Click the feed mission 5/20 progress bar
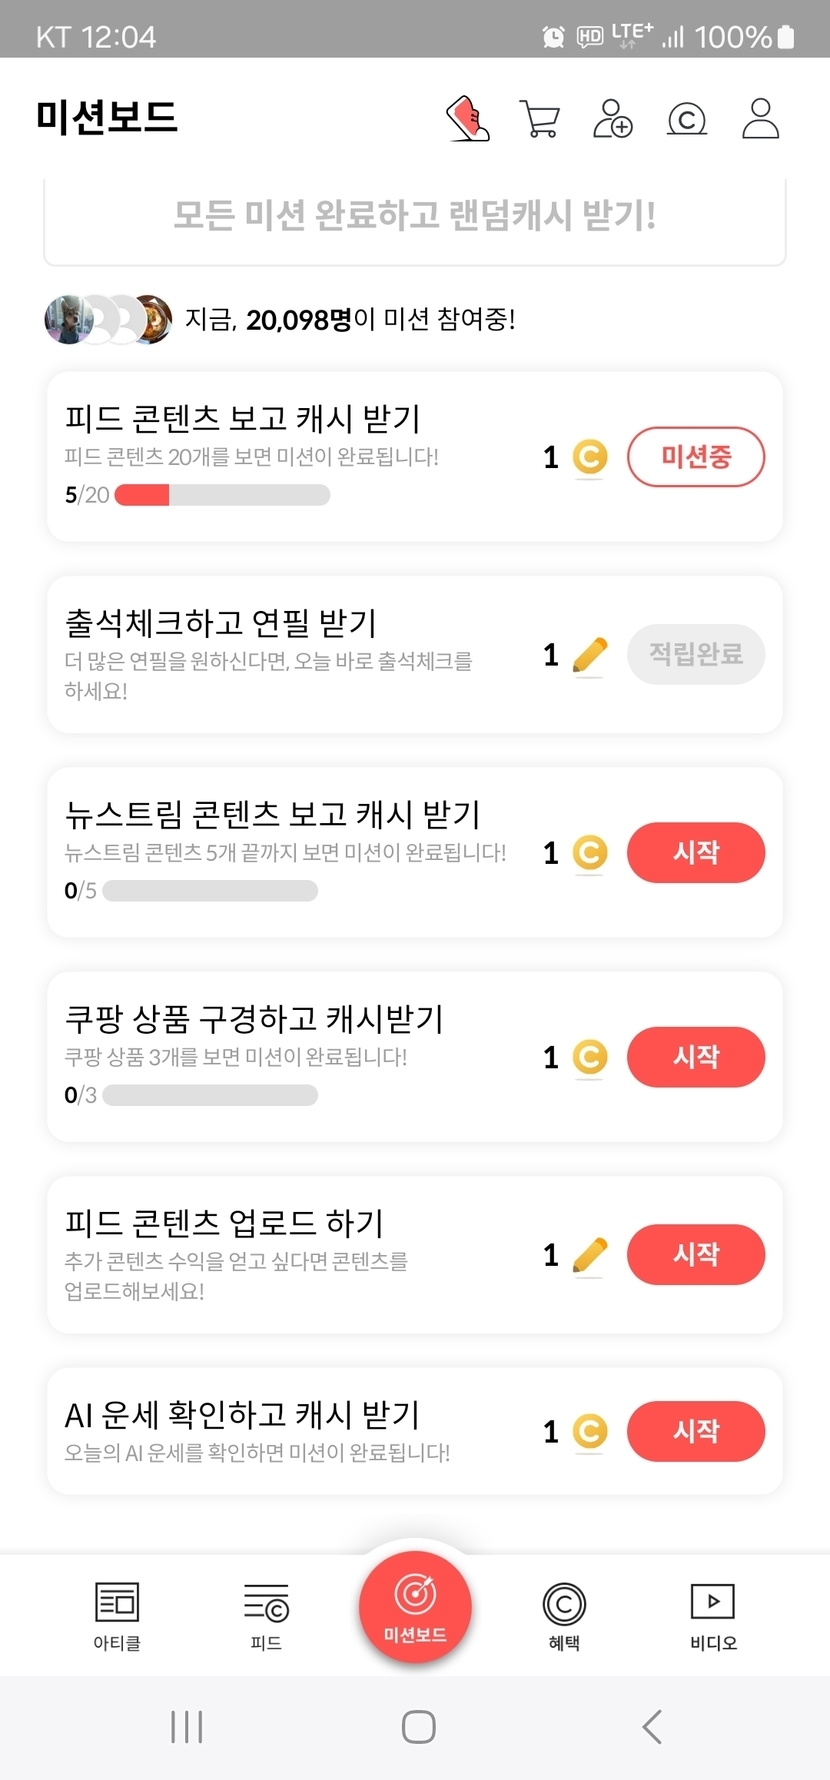Screen dimensions: 830x1780 click(x=222, y=495)
